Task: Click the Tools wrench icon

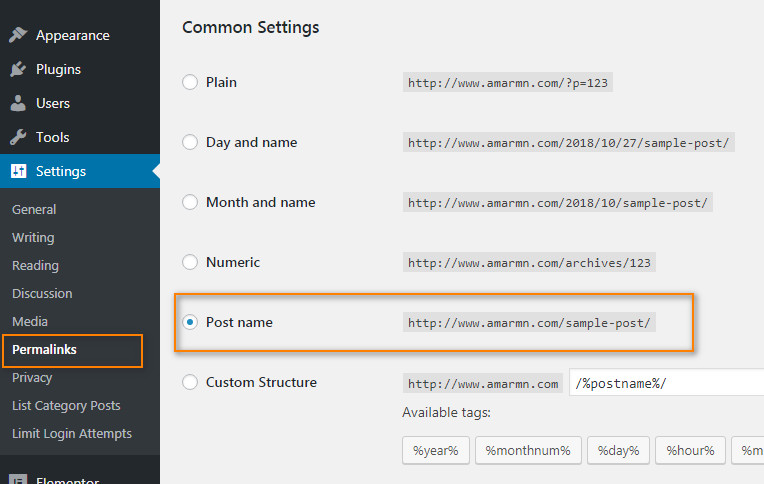Action: [18, 137]
